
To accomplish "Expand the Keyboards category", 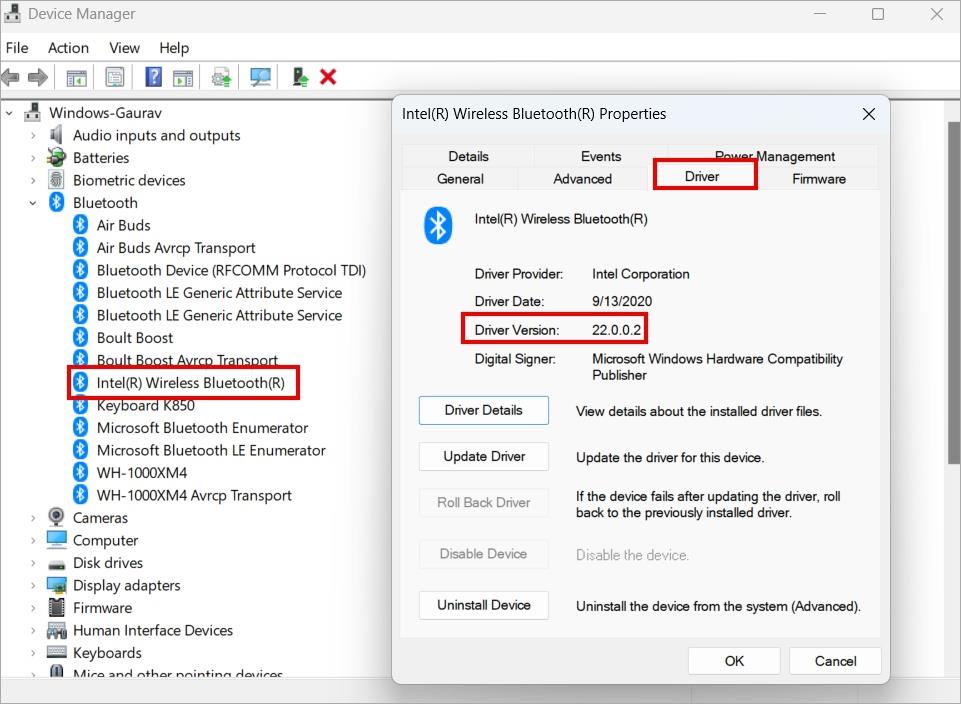I will coord(33,653).
